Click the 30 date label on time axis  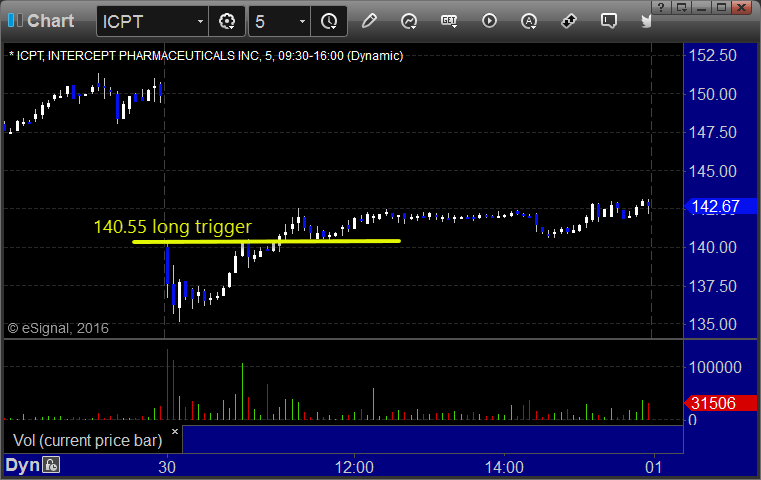click(167, 467)
